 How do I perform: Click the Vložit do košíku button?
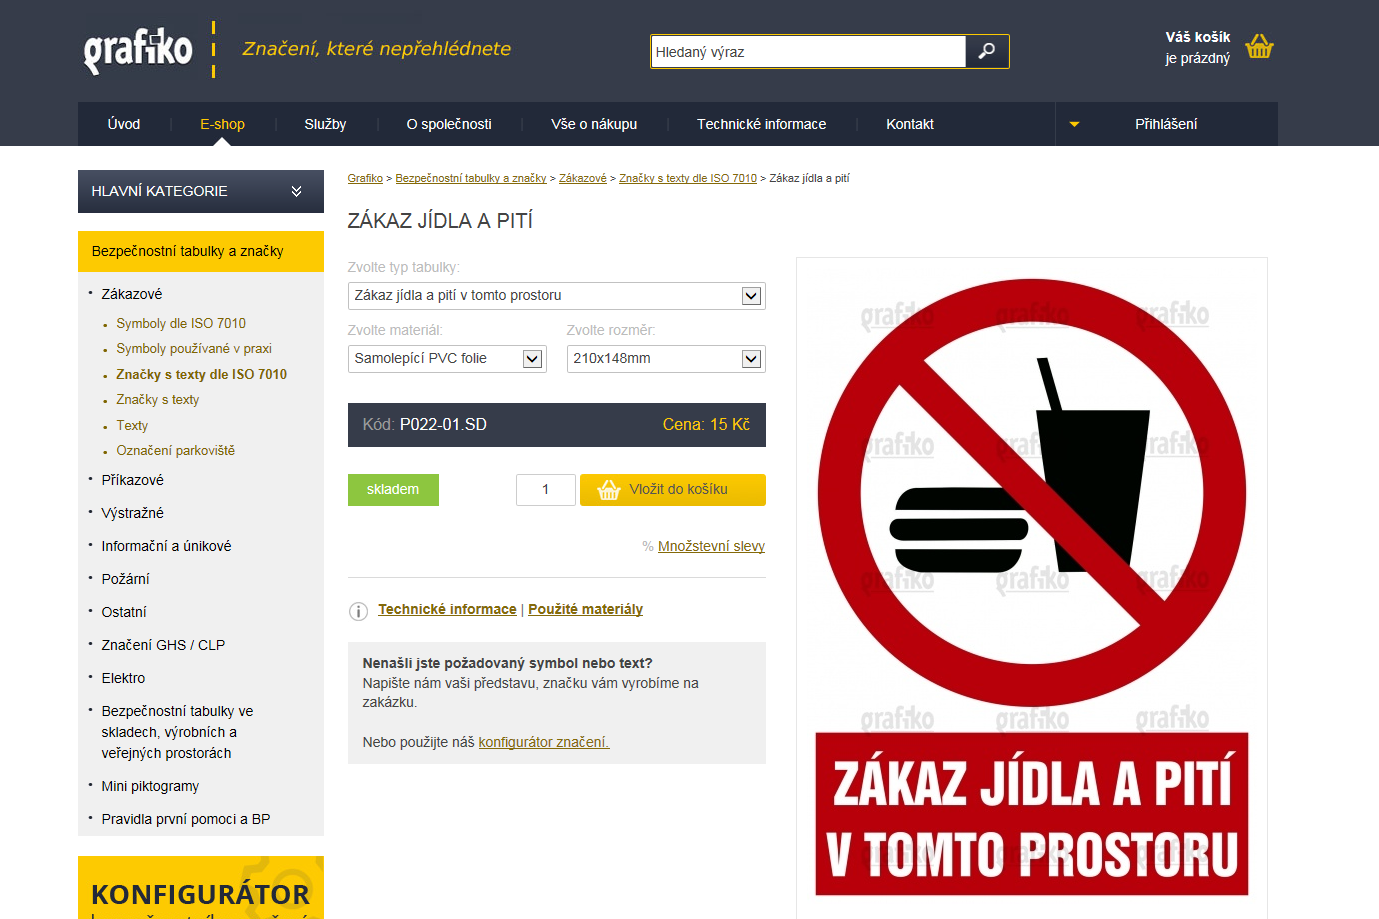[x=673, y=490]
